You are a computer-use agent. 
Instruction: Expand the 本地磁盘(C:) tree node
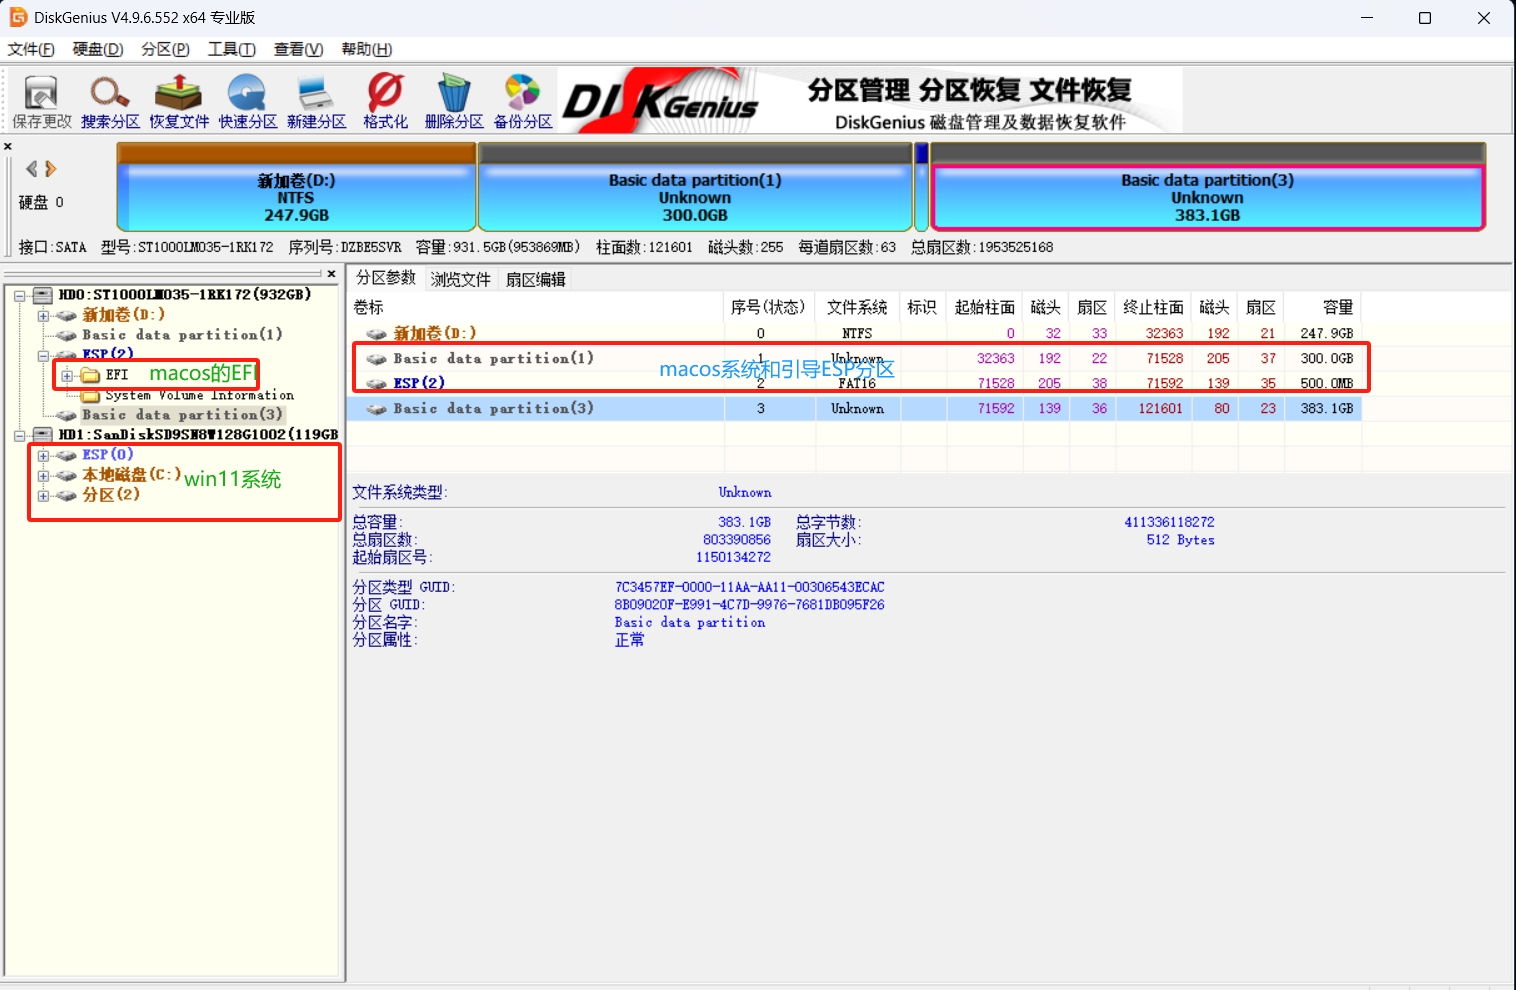coord(43,476)
